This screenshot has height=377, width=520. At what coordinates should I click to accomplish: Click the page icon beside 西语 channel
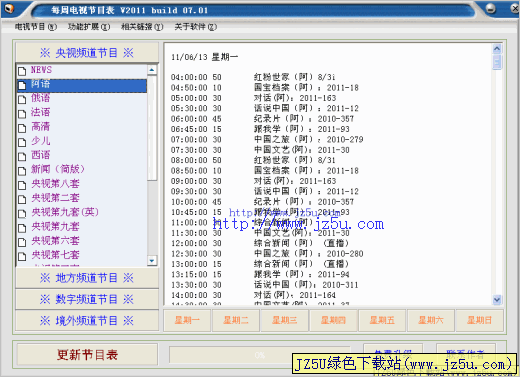click(x=22, y=156)
